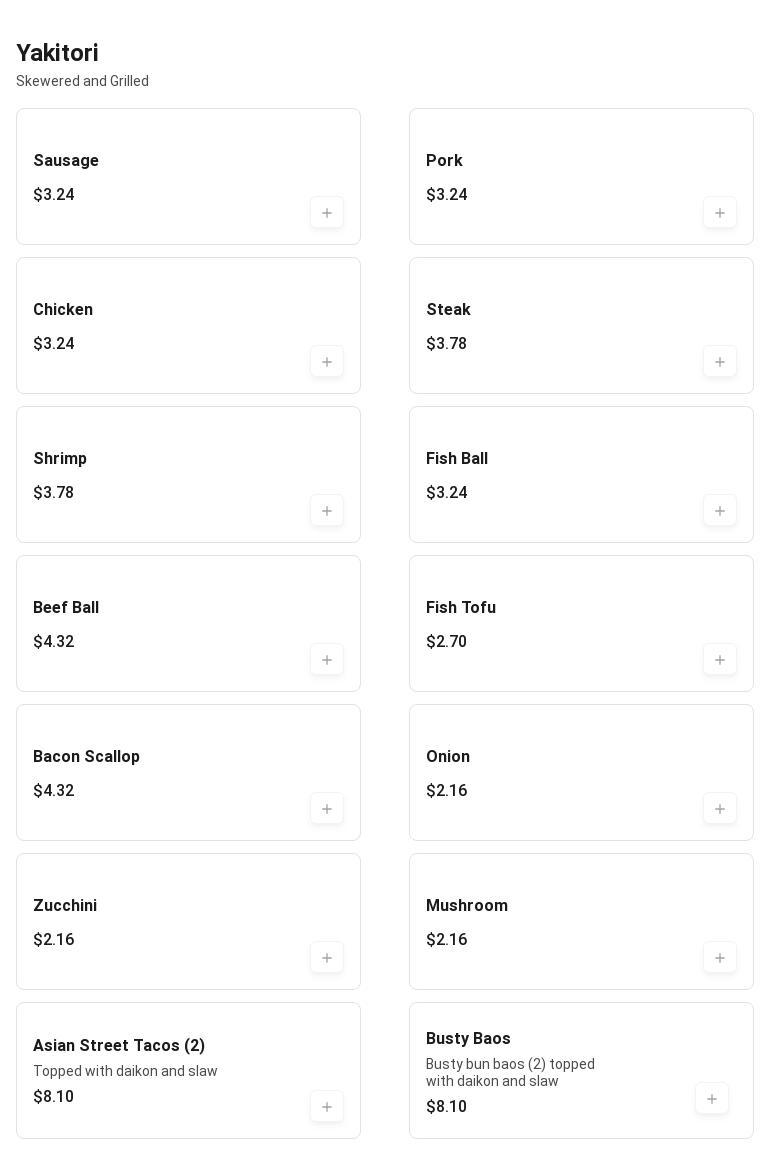Select the Mushroom item title
Image resolution: width=770 pixels, height=1168 pixels.
[x=467, y=906]
